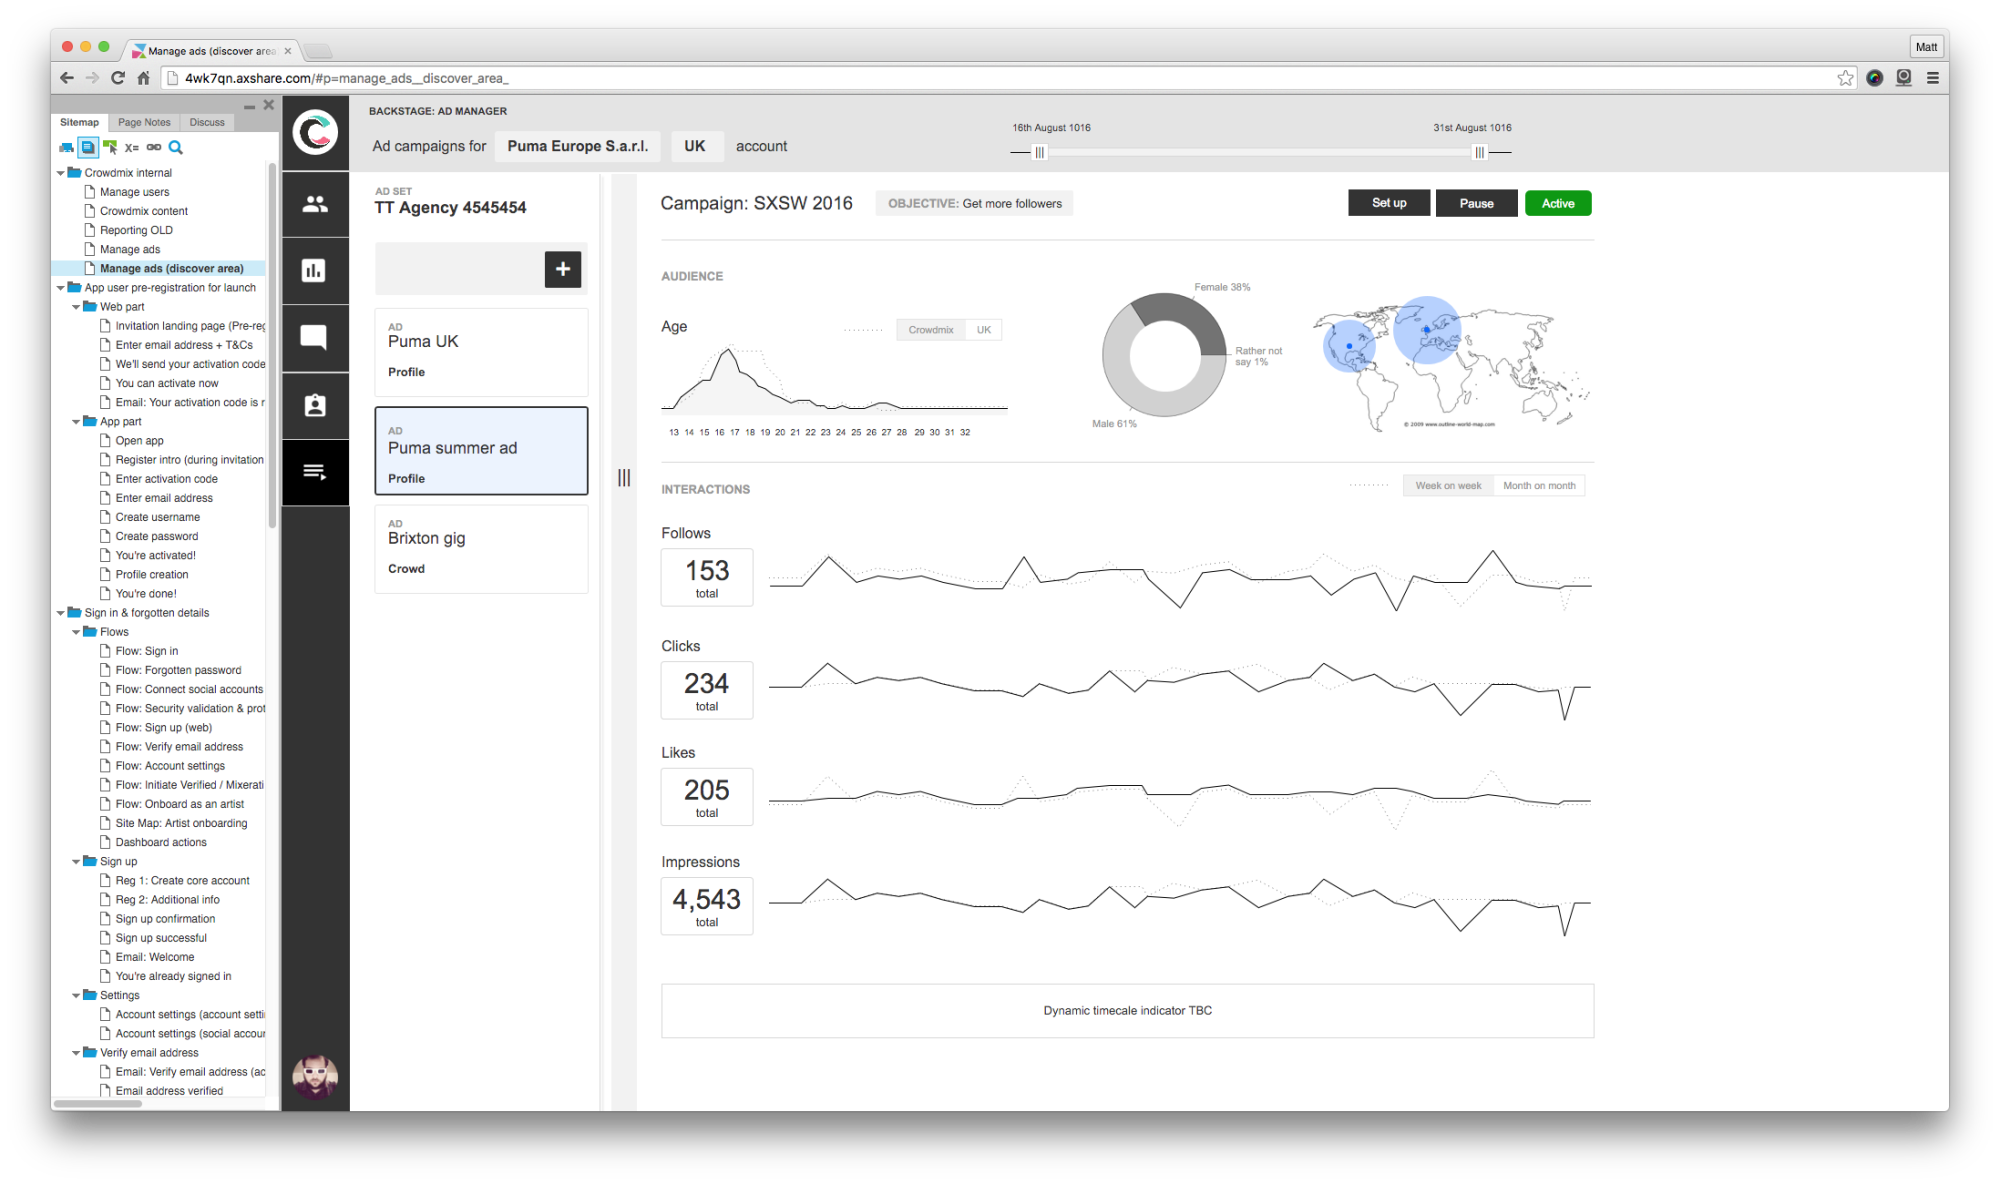Viewport: 2000px width, 1184px height.
Task: Collapse the App part folder arrow
Action: tap(76, 422)
